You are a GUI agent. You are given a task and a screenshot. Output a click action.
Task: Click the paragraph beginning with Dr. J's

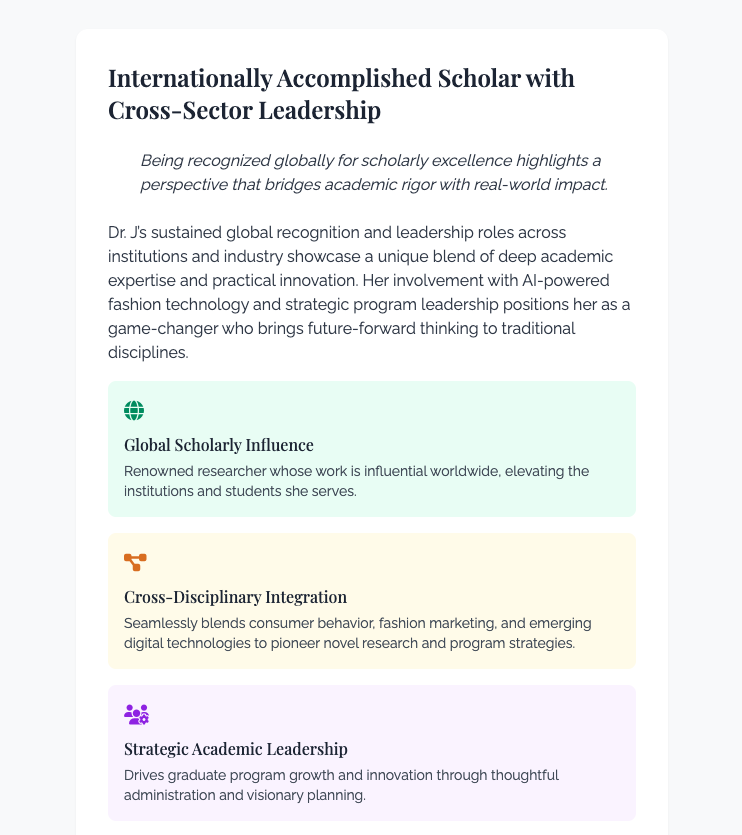coord(369,292)
